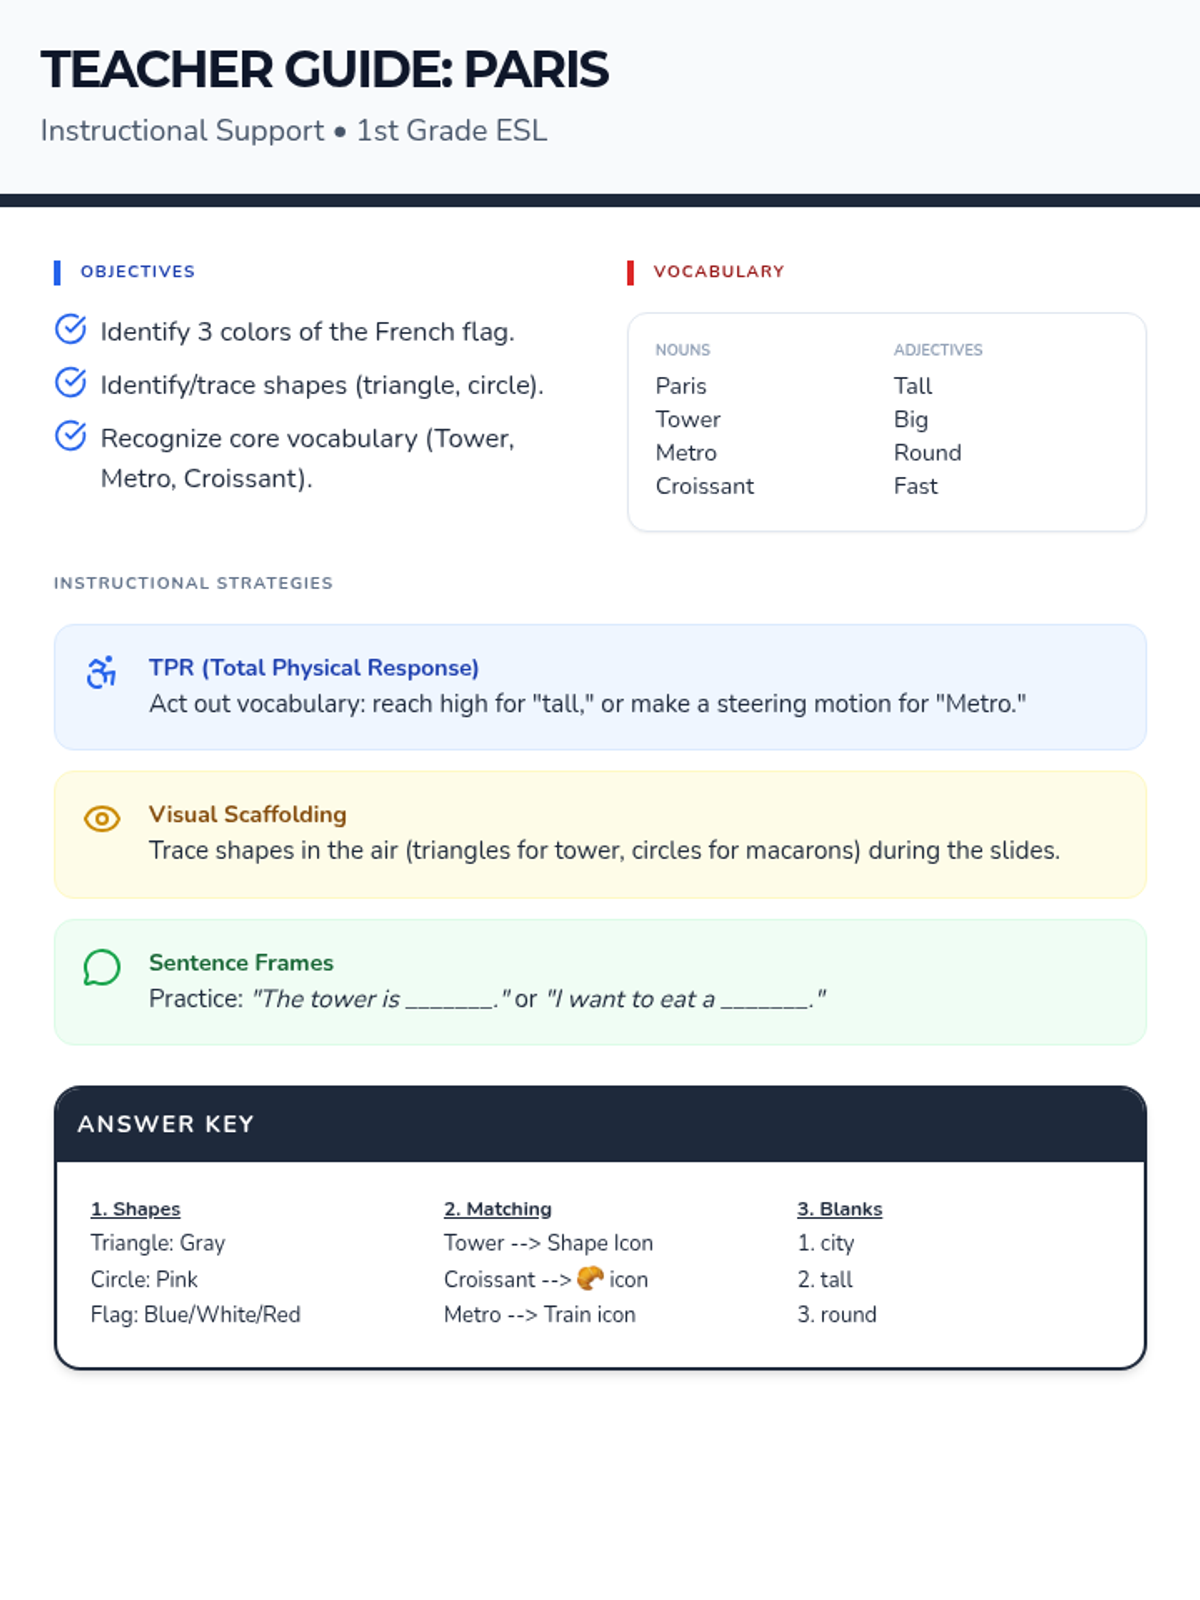Select the '1. Shapes' underlined heading
Screen dimensions: 1200x1600
click(x=136, y=1209)
